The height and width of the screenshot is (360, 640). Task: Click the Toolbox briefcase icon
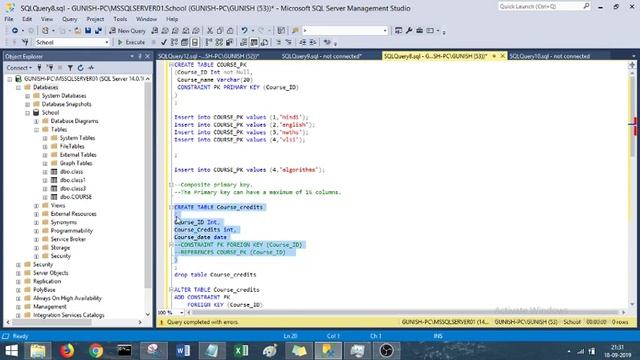[420, 31]
